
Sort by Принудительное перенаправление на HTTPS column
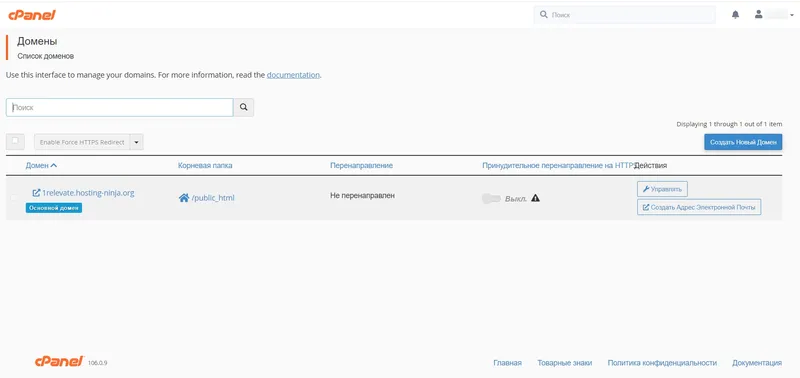tap(558, 166)
